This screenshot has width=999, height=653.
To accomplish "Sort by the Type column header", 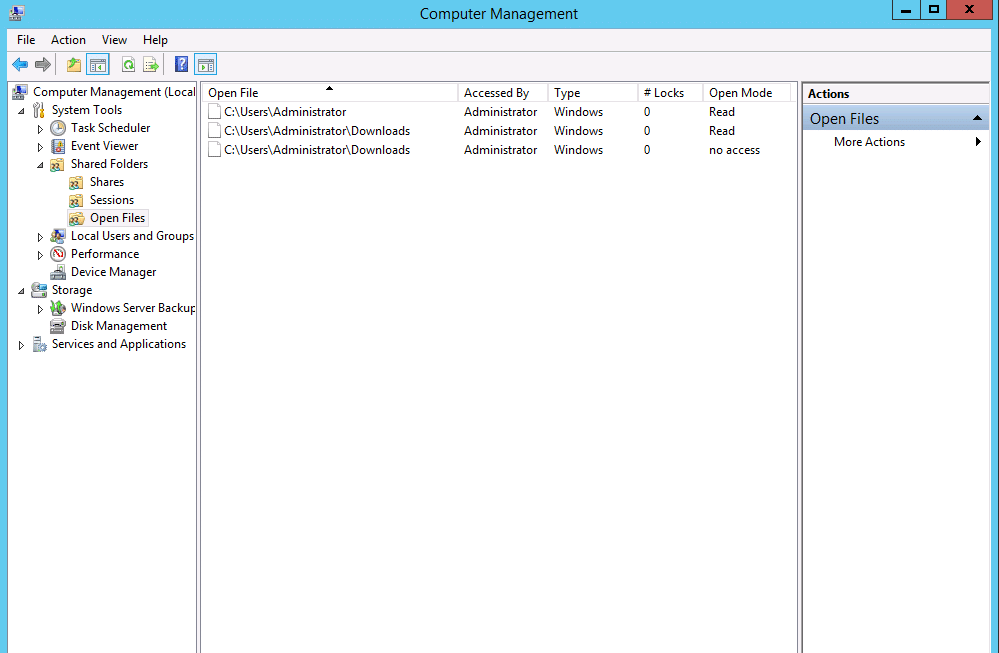I will point(593,93).
